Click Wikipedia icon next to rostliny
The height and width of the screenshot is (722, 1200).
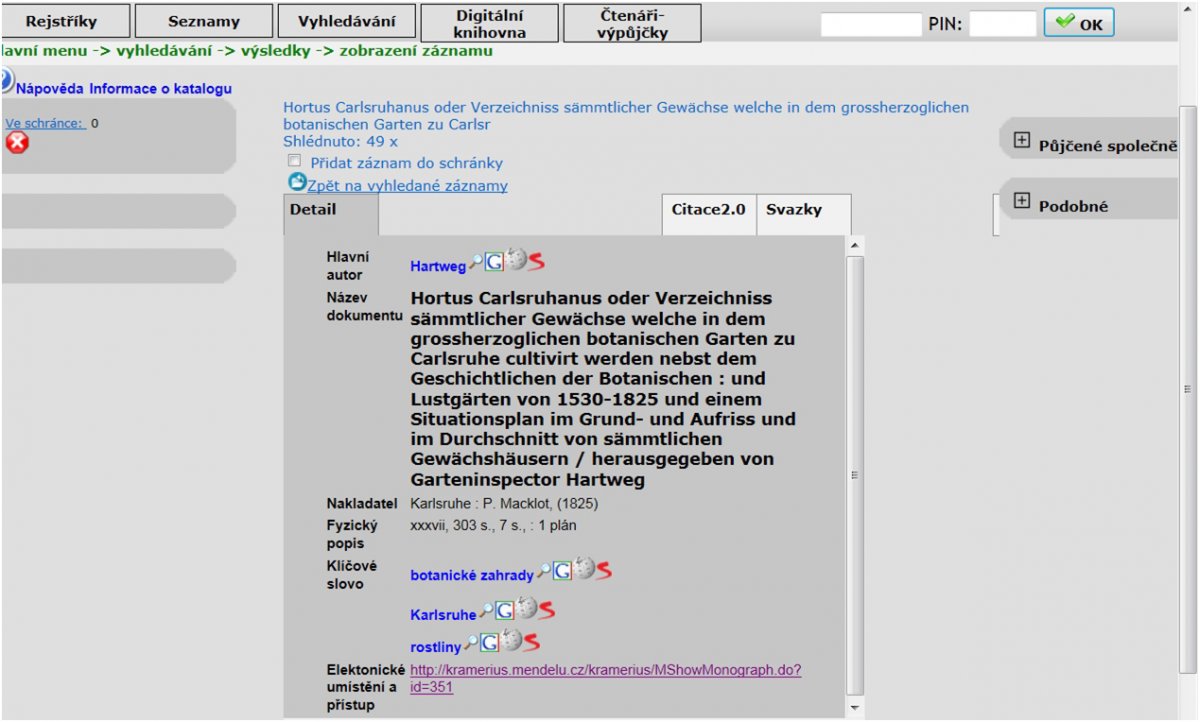[511, 641]
